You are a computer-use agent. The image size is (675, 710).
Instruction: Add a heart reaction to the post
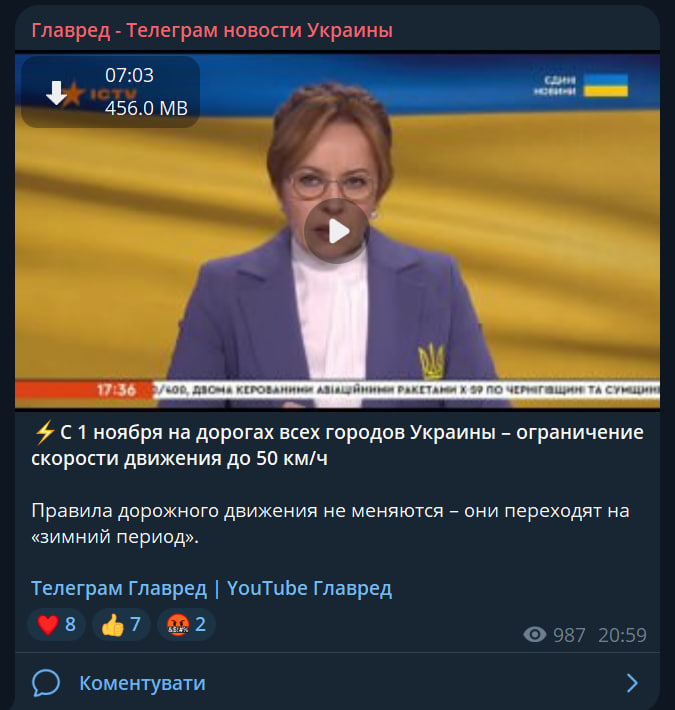pyautogui.click(x=57, y=624)
